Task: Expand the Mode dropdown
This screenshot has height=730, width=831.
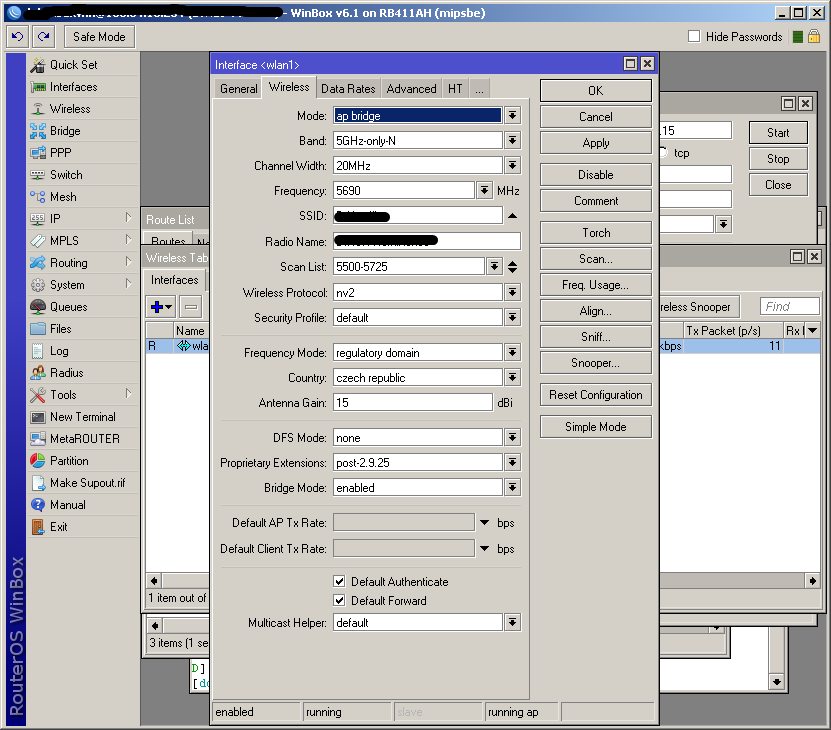Action: 512,116
